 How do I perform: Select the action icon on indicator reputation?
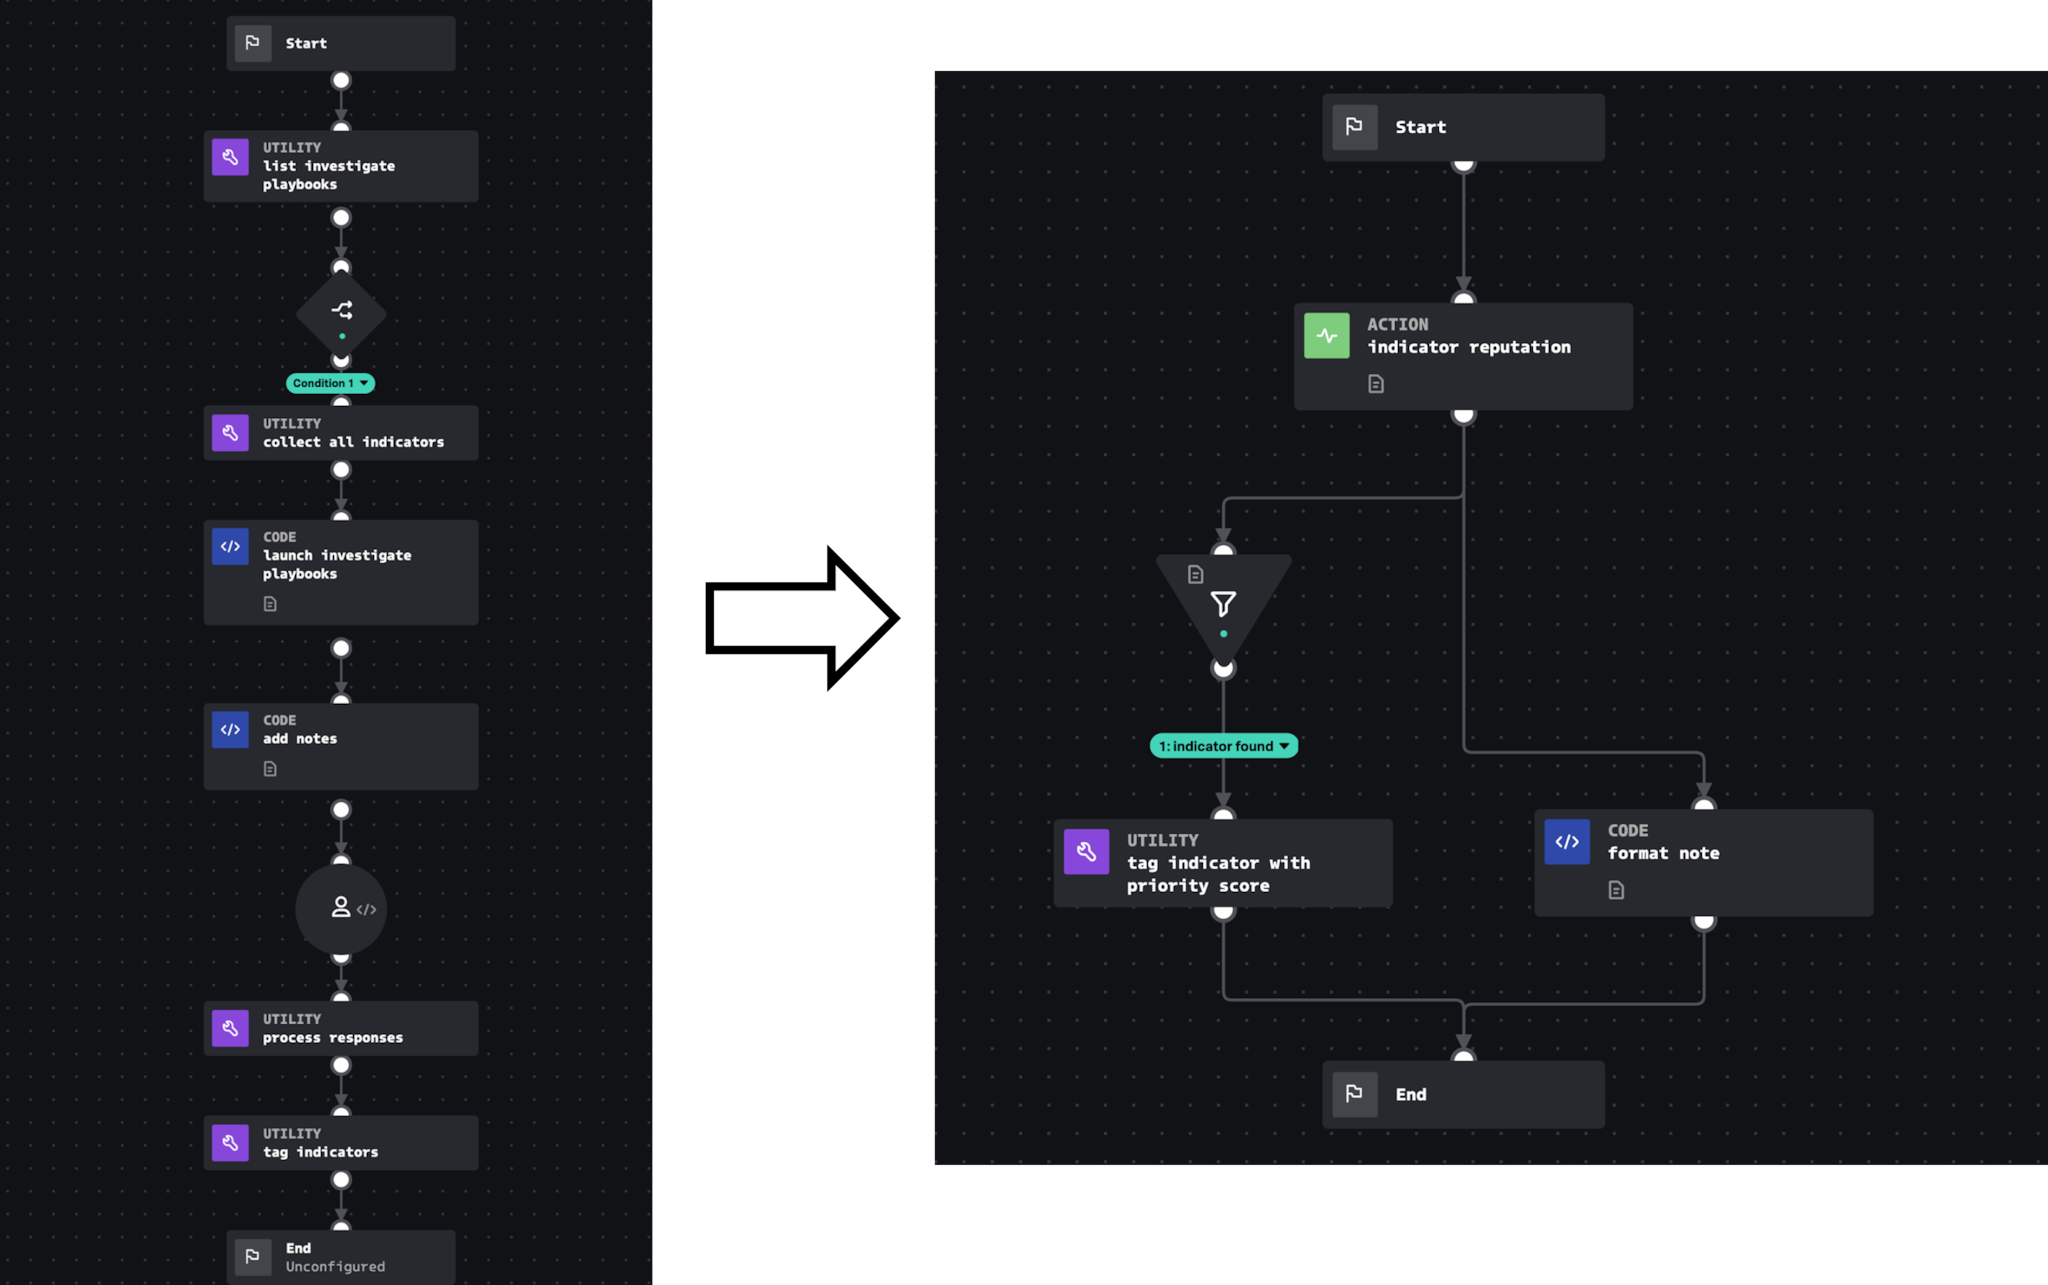[1326, 335]
